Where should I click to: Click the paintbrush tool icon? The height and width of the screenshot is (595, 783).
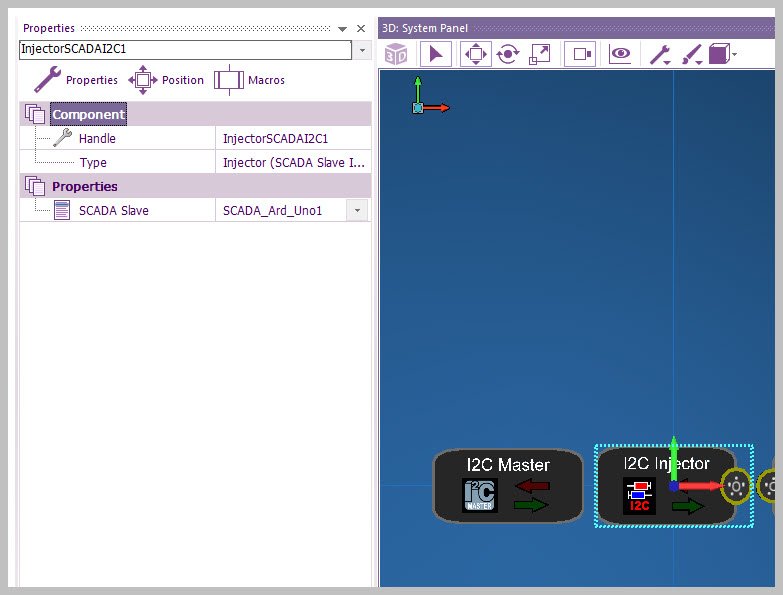point(692,54)
